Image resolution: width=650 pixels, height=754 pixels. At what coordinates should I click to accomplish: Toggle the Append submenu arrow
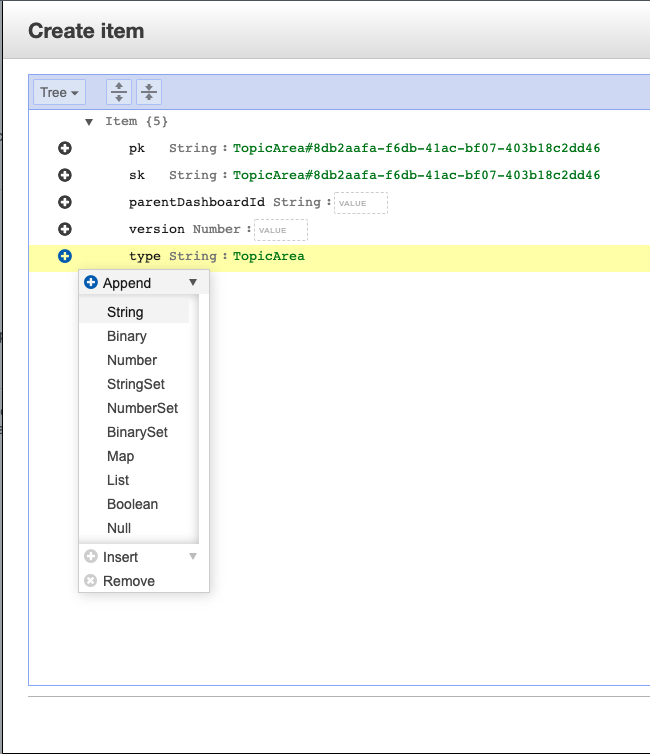(193, 282)
